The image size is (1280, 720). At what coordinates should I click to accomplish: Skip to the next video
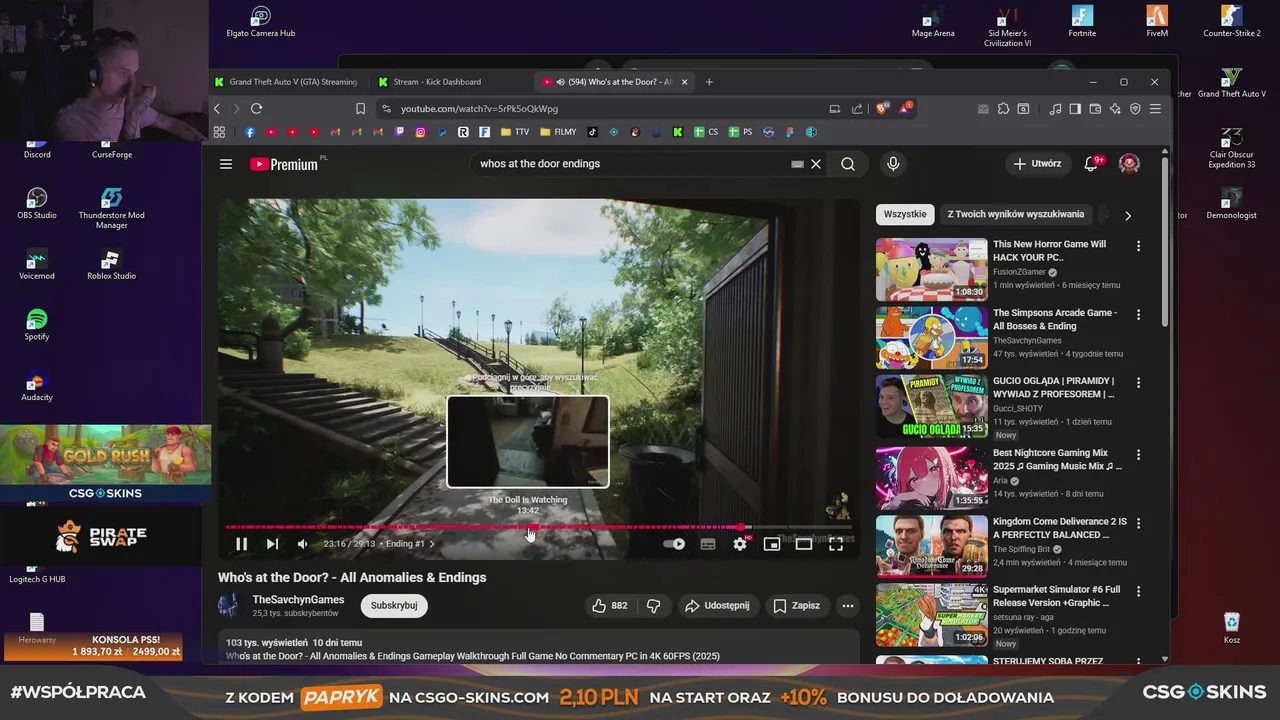[x=272, y=544]
